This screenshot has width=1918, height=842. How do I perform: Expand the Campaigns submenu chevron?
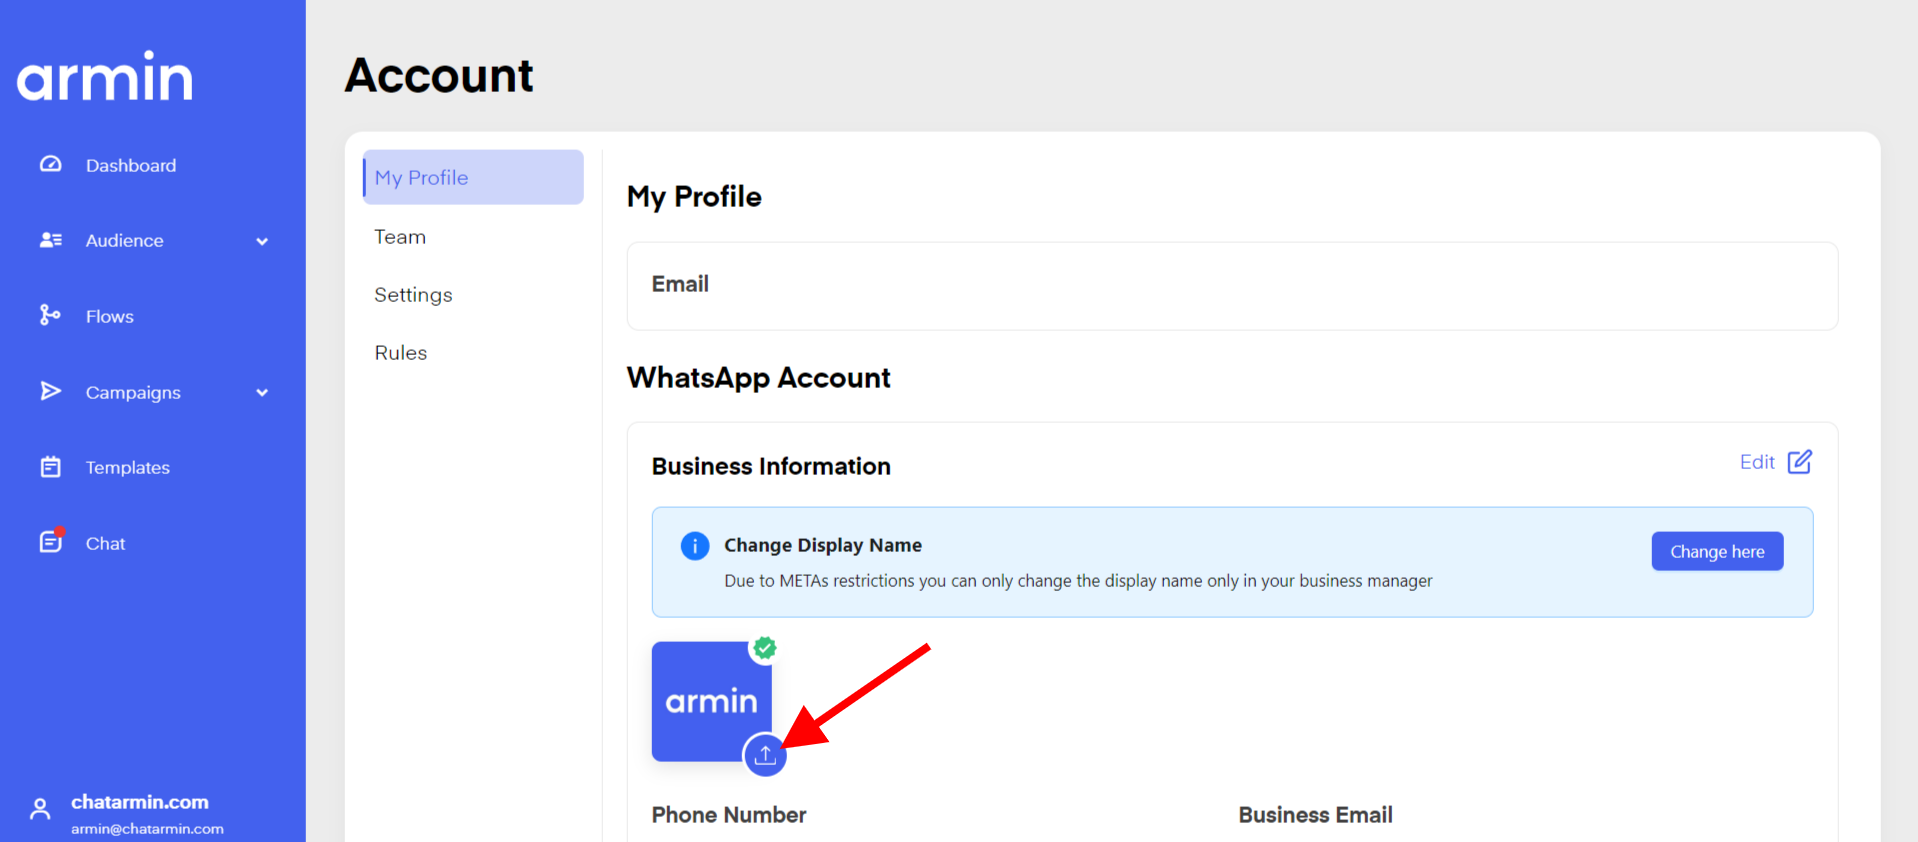[262, 393]
